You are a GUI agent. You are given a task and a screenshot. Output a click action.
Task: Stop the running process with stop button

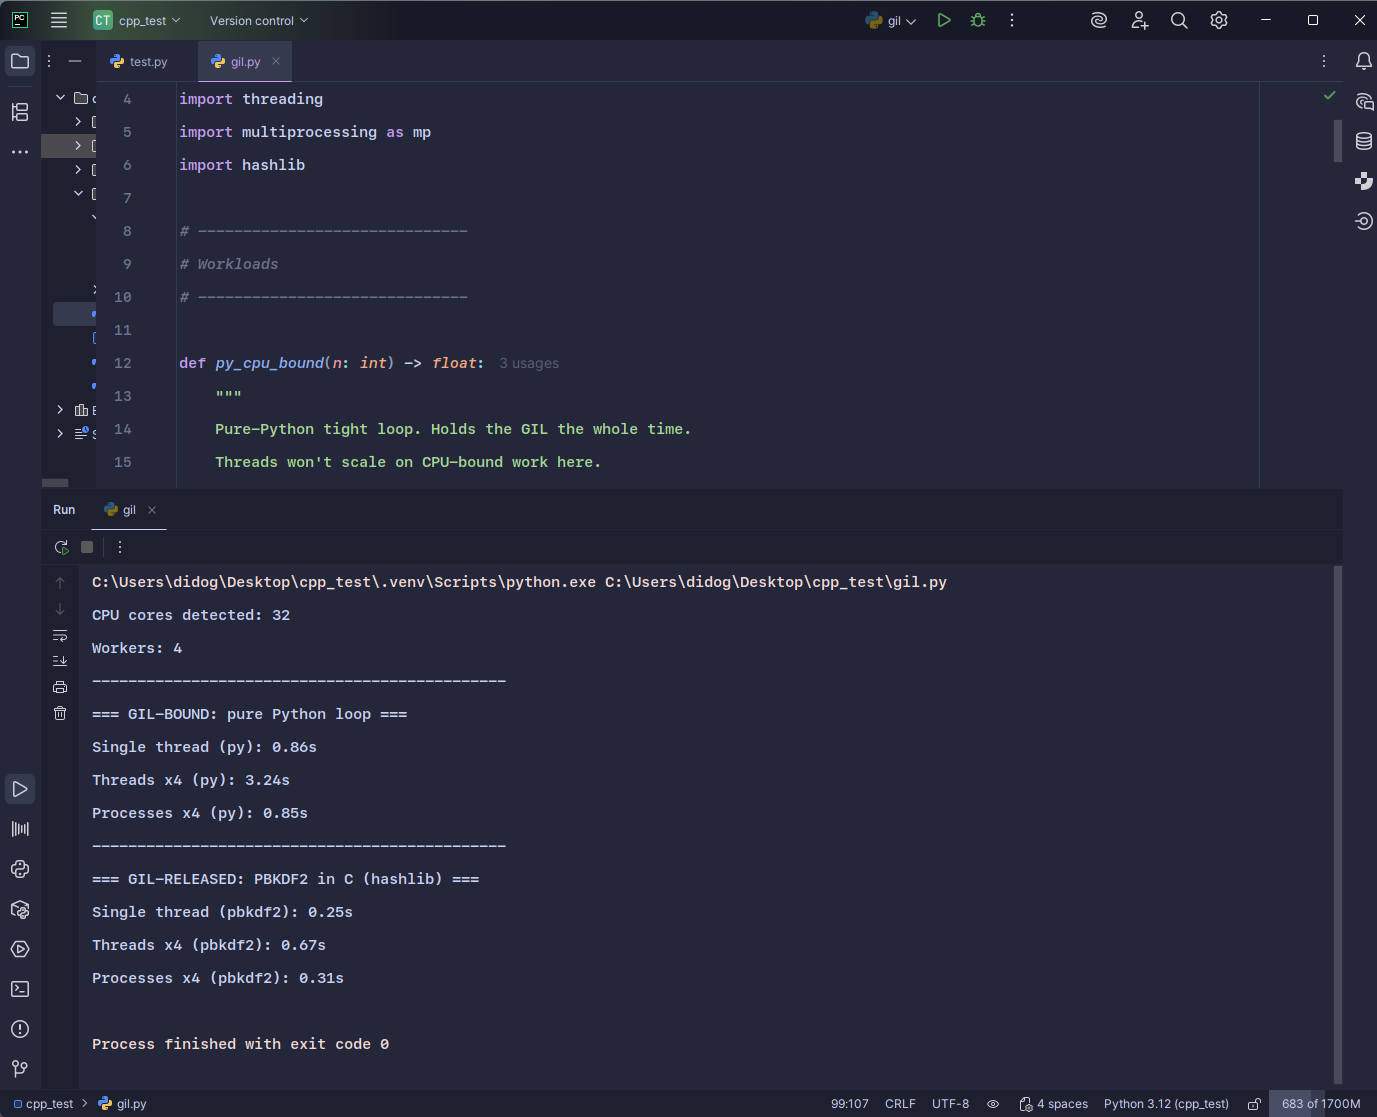87,547
